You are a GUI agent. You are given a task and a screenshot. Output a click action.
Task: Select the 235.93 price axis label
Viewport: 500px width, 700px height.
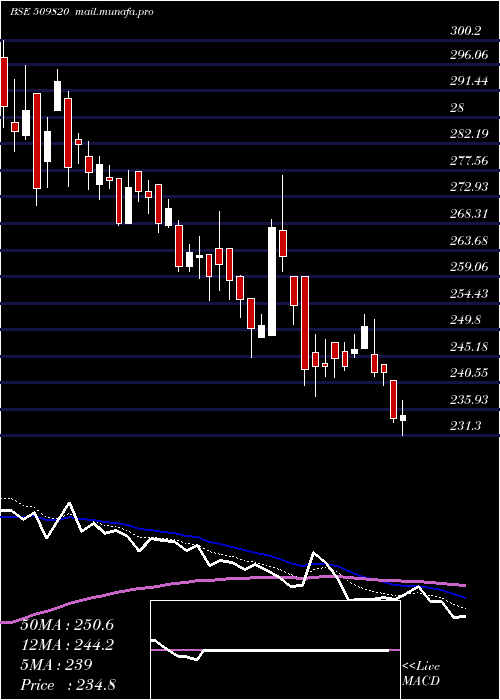(468, 400)
